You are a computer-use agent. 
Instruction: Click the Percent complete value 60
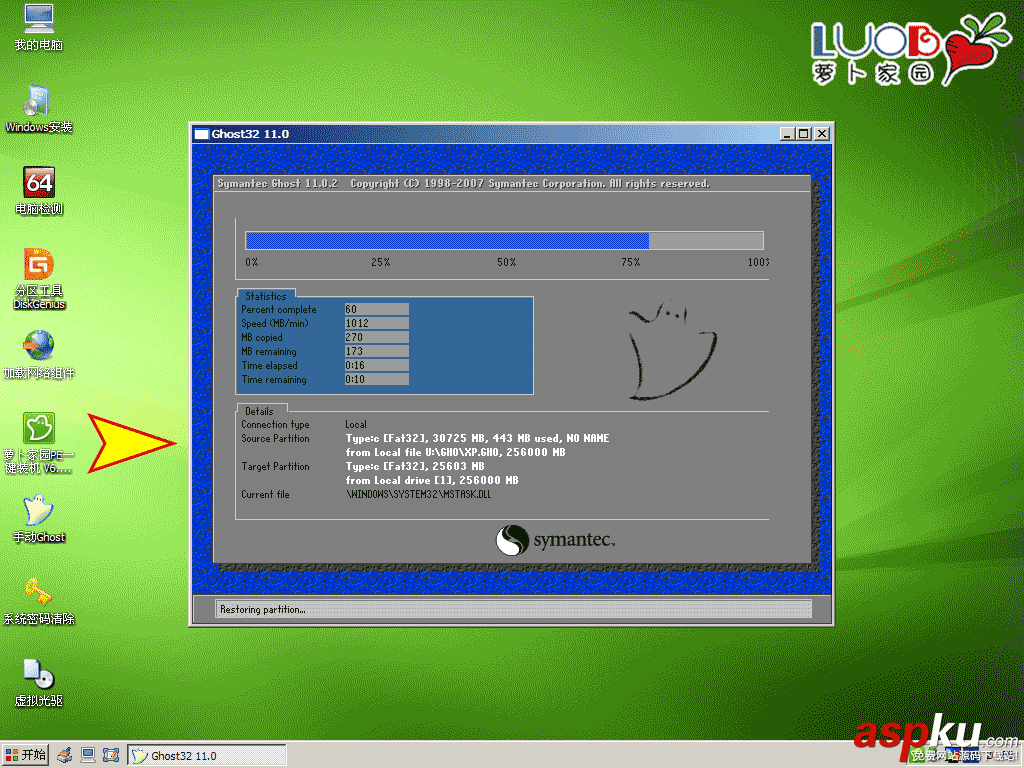click(x=377, y=309)
